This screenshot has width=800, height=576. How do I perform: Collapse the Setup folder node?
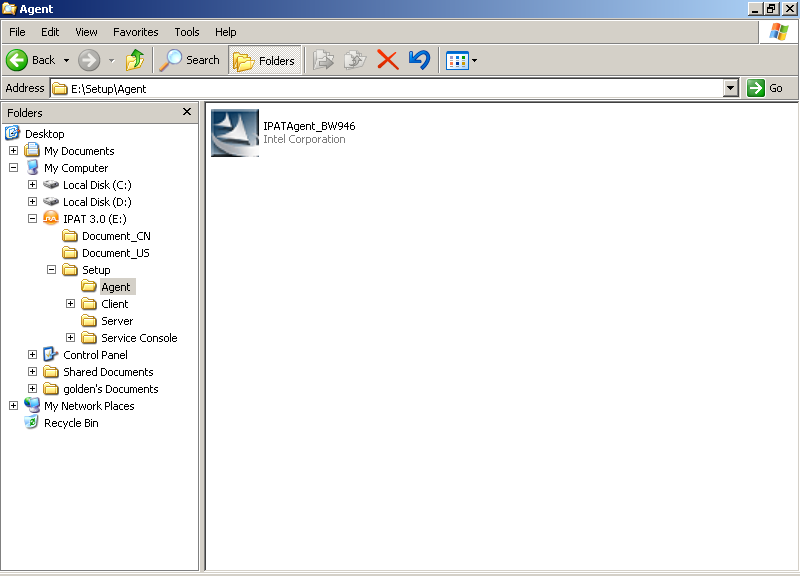click(x=51, y=269)
